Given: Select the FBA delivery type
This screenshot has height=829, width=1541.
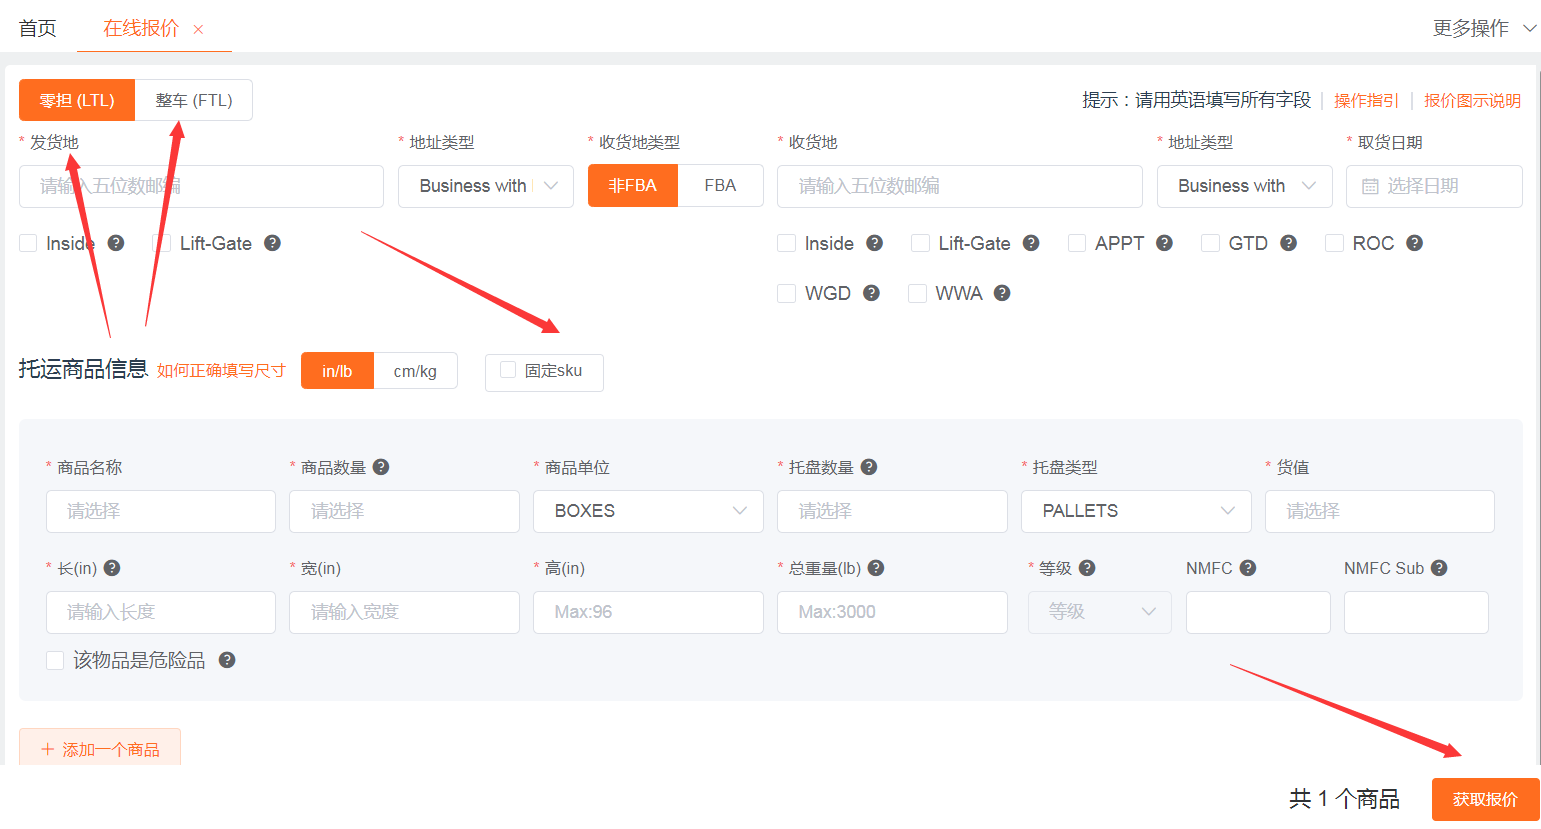Looking at the screenshot, I should (x=720, y=185).
